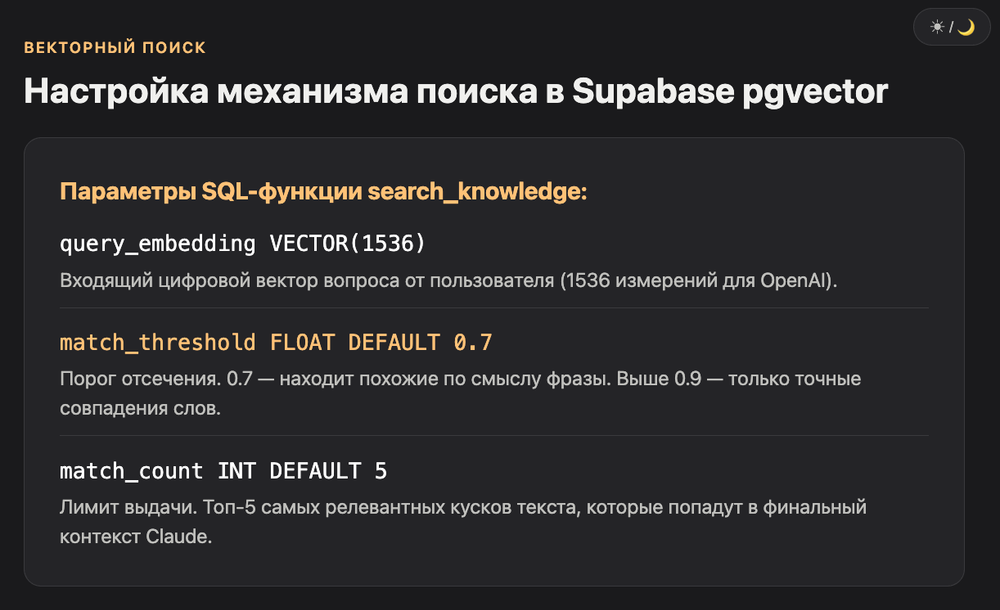The width and height of the screenshot is (1000, 610).
Task: Click the 'ВЕКТОРНЫЙ ПОИСК' section label
Action: point(115,47)
